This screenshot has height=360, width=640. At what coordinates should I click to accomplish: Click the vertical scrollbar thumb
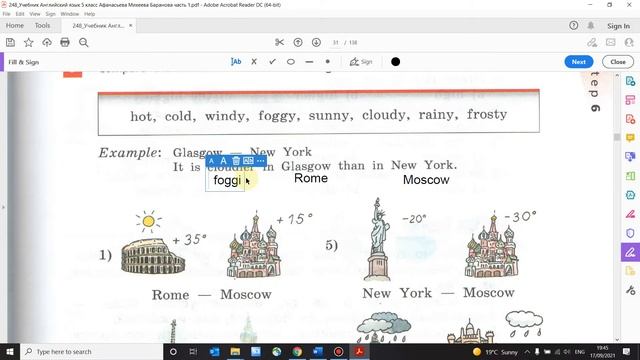617,137
